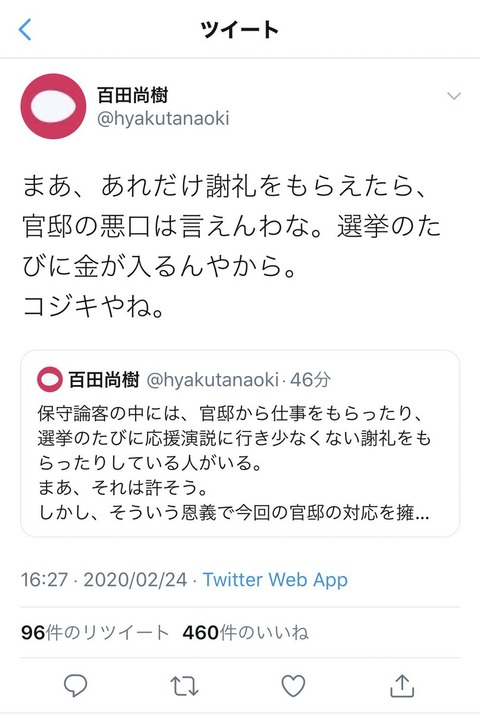Viewport: 480px width, 714px height.
Task: Expand tweet options chevron menu
Action: click(454, 96)
